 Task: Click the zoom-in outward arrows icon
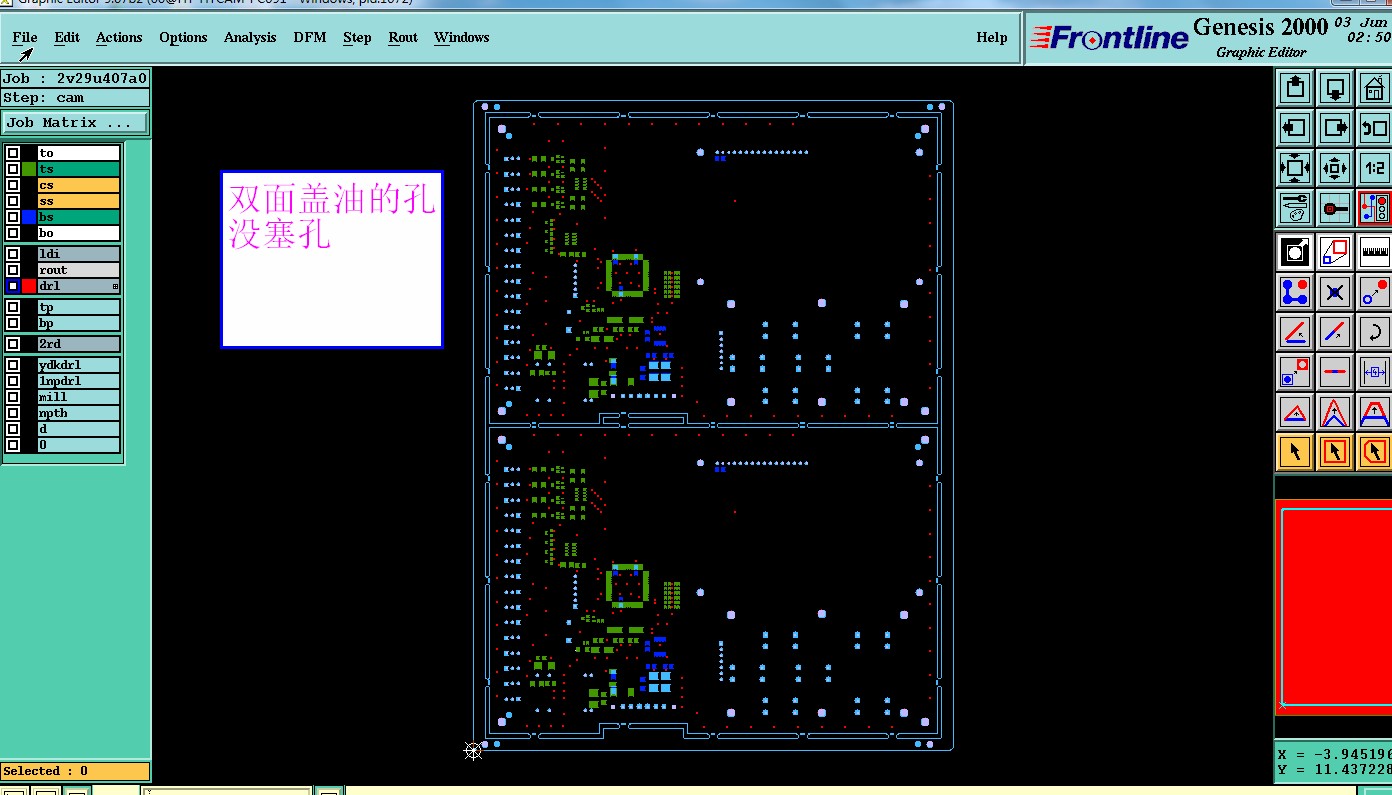coord(1295,168)
